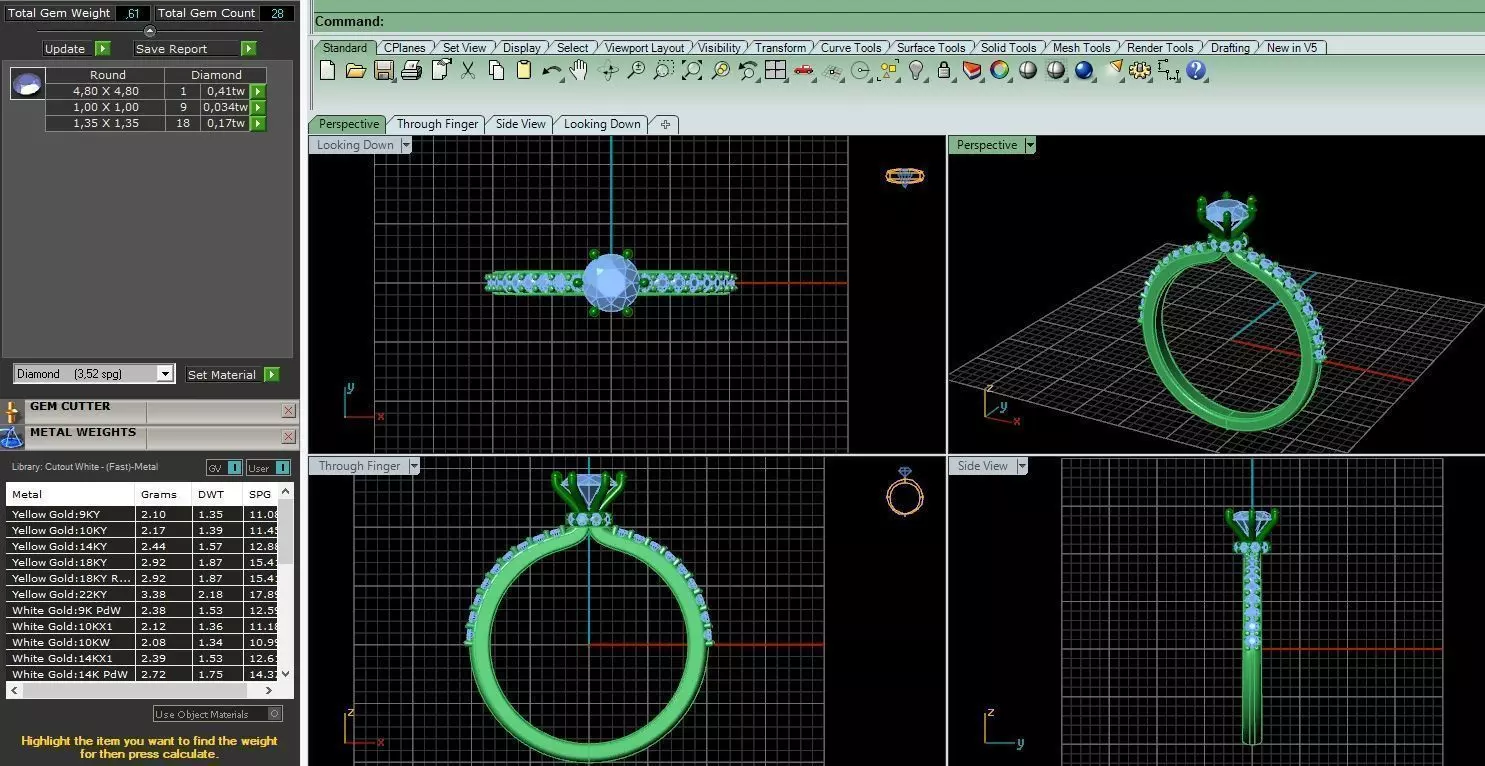Switch to the Mesh Tools toolbar tab
1485x766 pixels.
tap(1081, 47)
